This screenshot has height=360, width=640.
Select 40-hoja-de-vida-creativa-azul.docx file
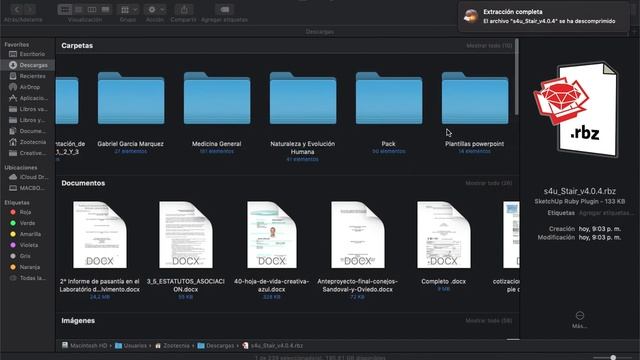coord(272,235)
